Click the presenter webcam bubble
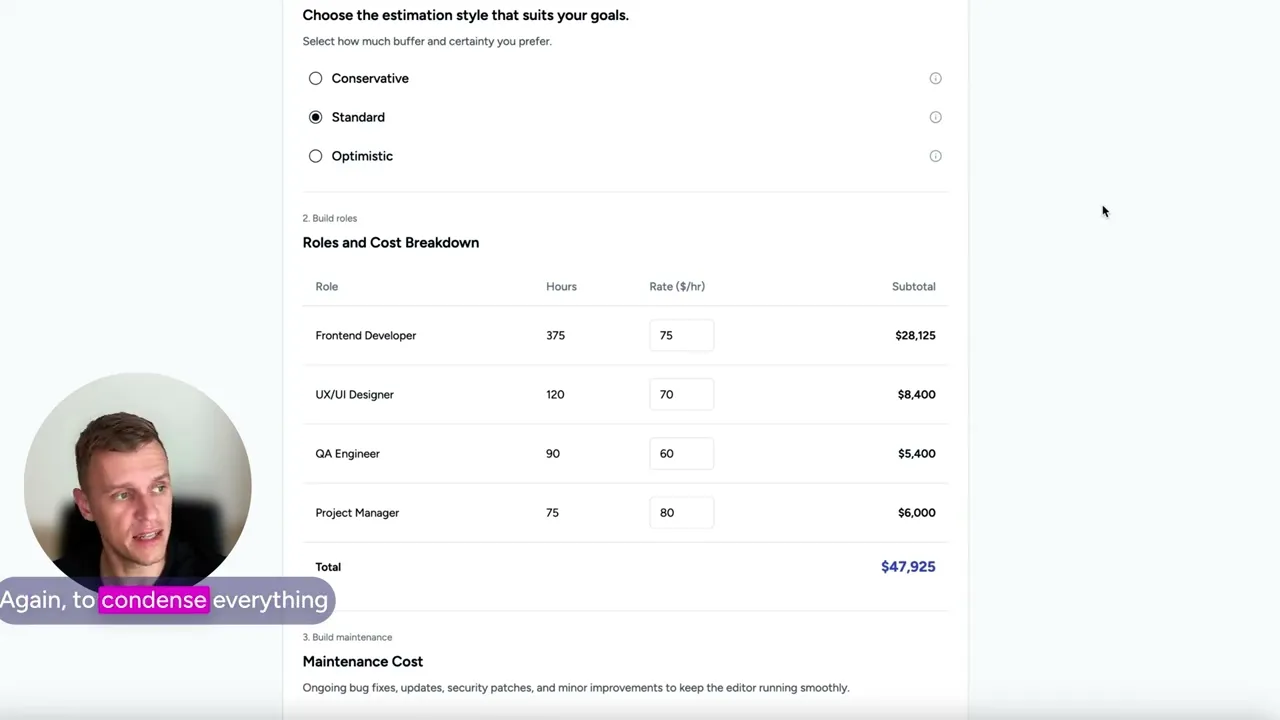The height and width of the screenshot is (720, 1280). [x=138, y=485]
